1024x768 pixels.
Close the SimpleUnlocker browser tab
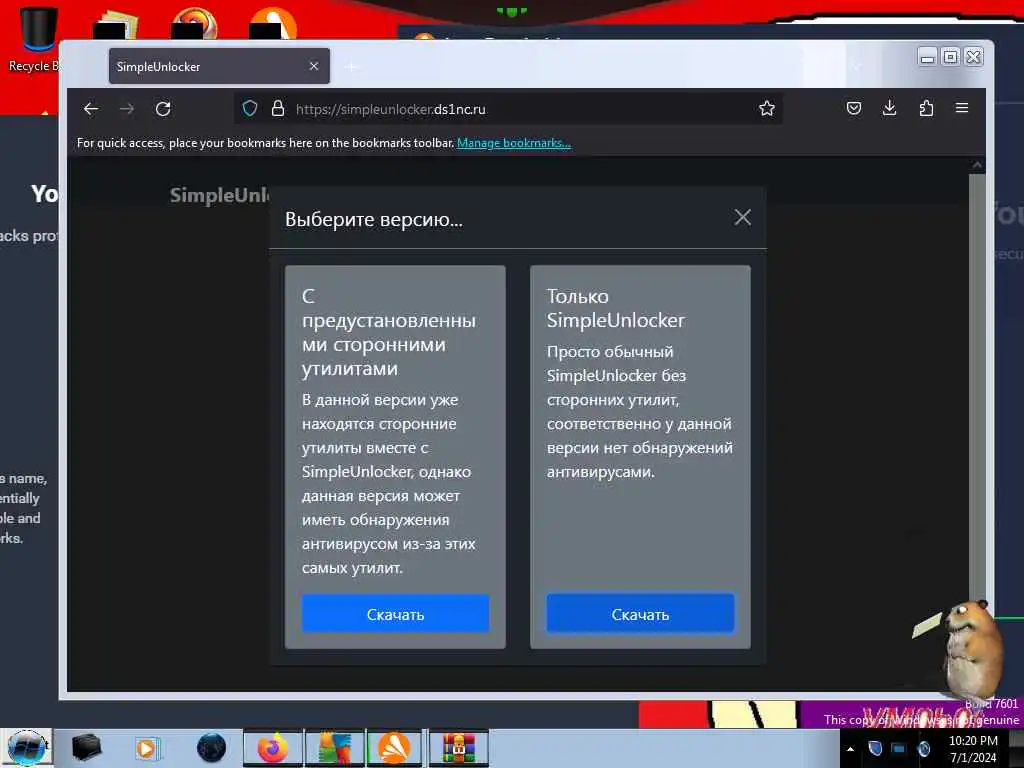point(313,66)
